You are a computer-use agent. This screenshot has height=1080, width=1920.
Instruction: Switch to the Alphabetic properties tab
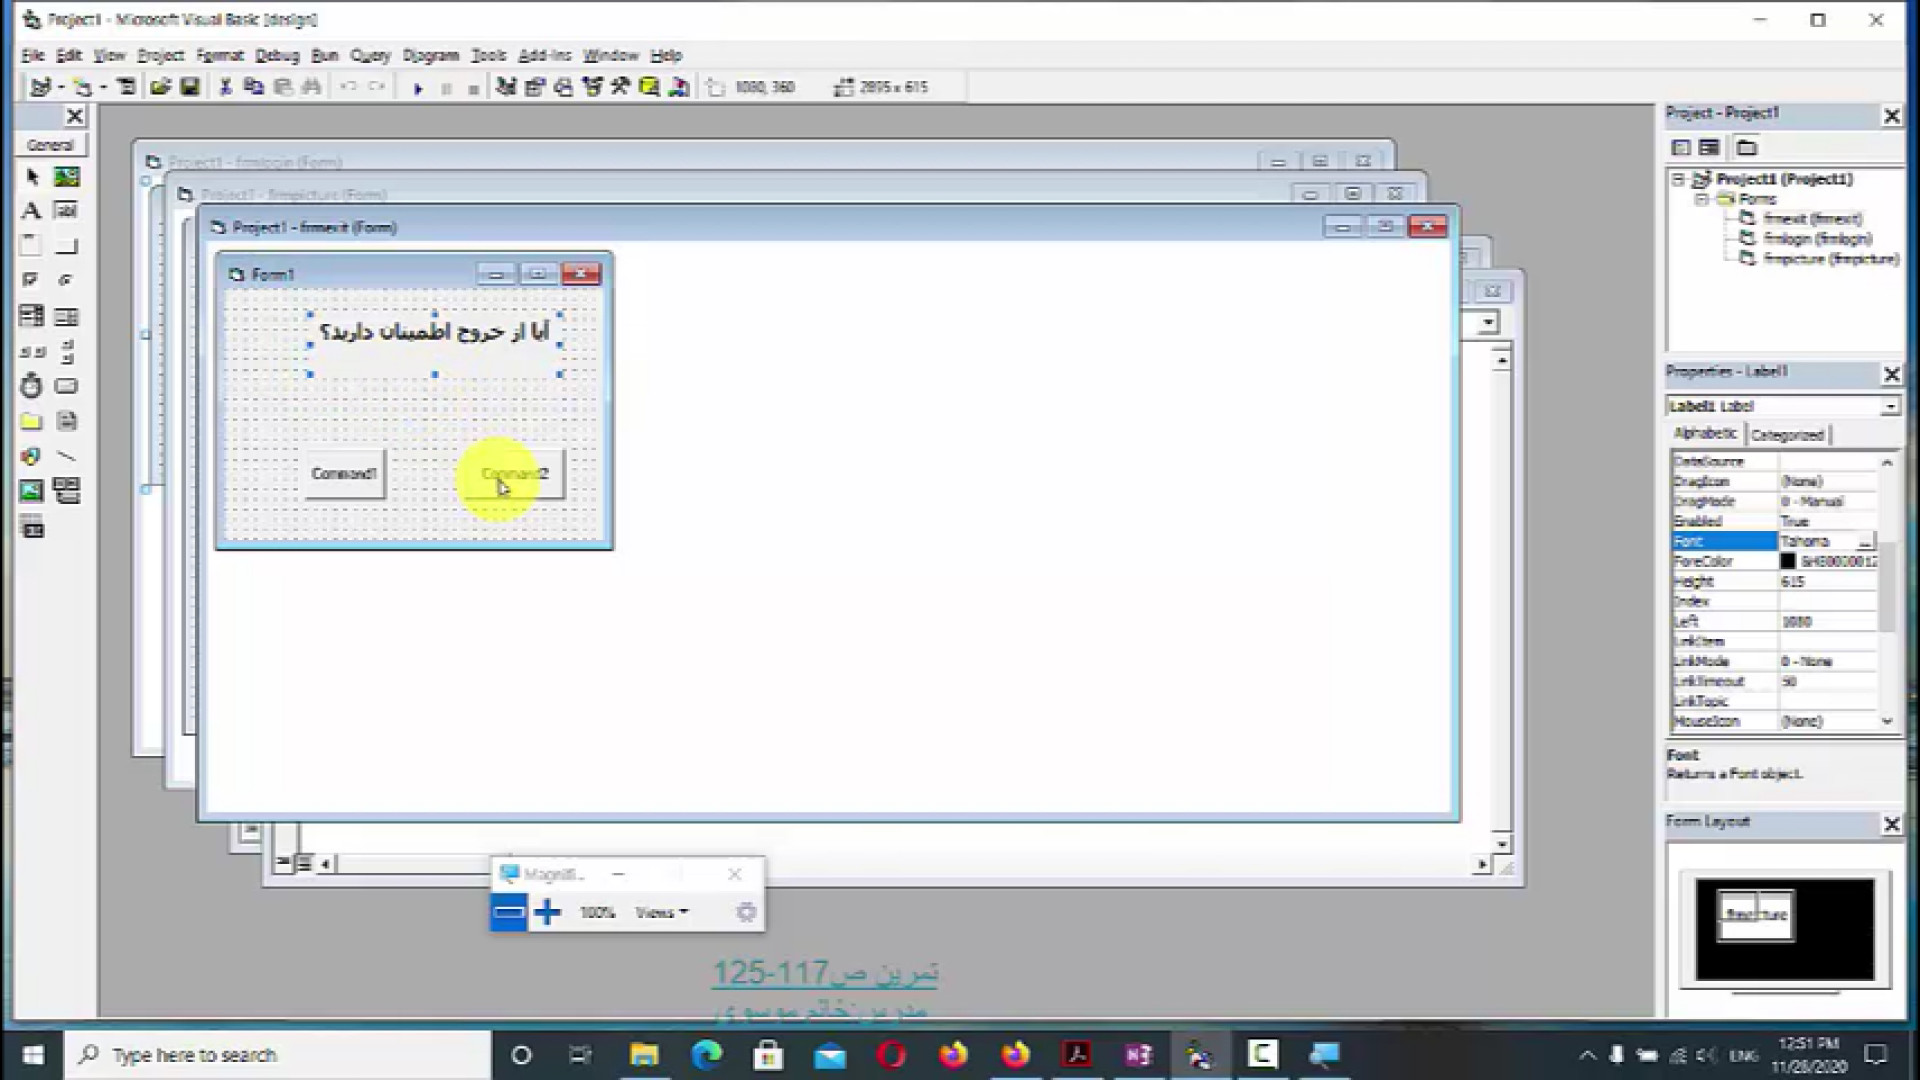pos(1705,434)
